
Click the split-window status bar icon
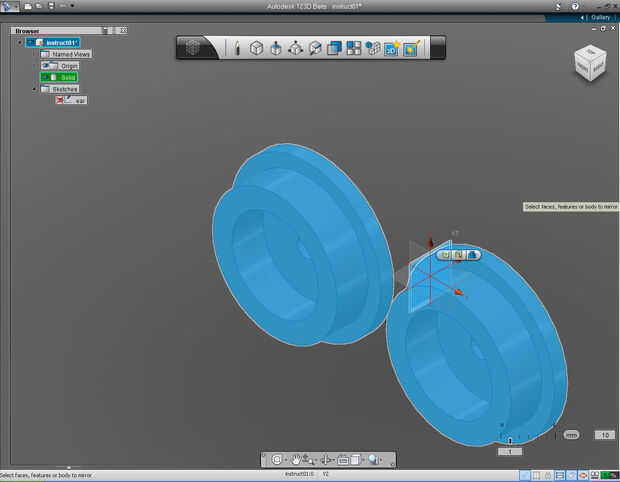594,475
